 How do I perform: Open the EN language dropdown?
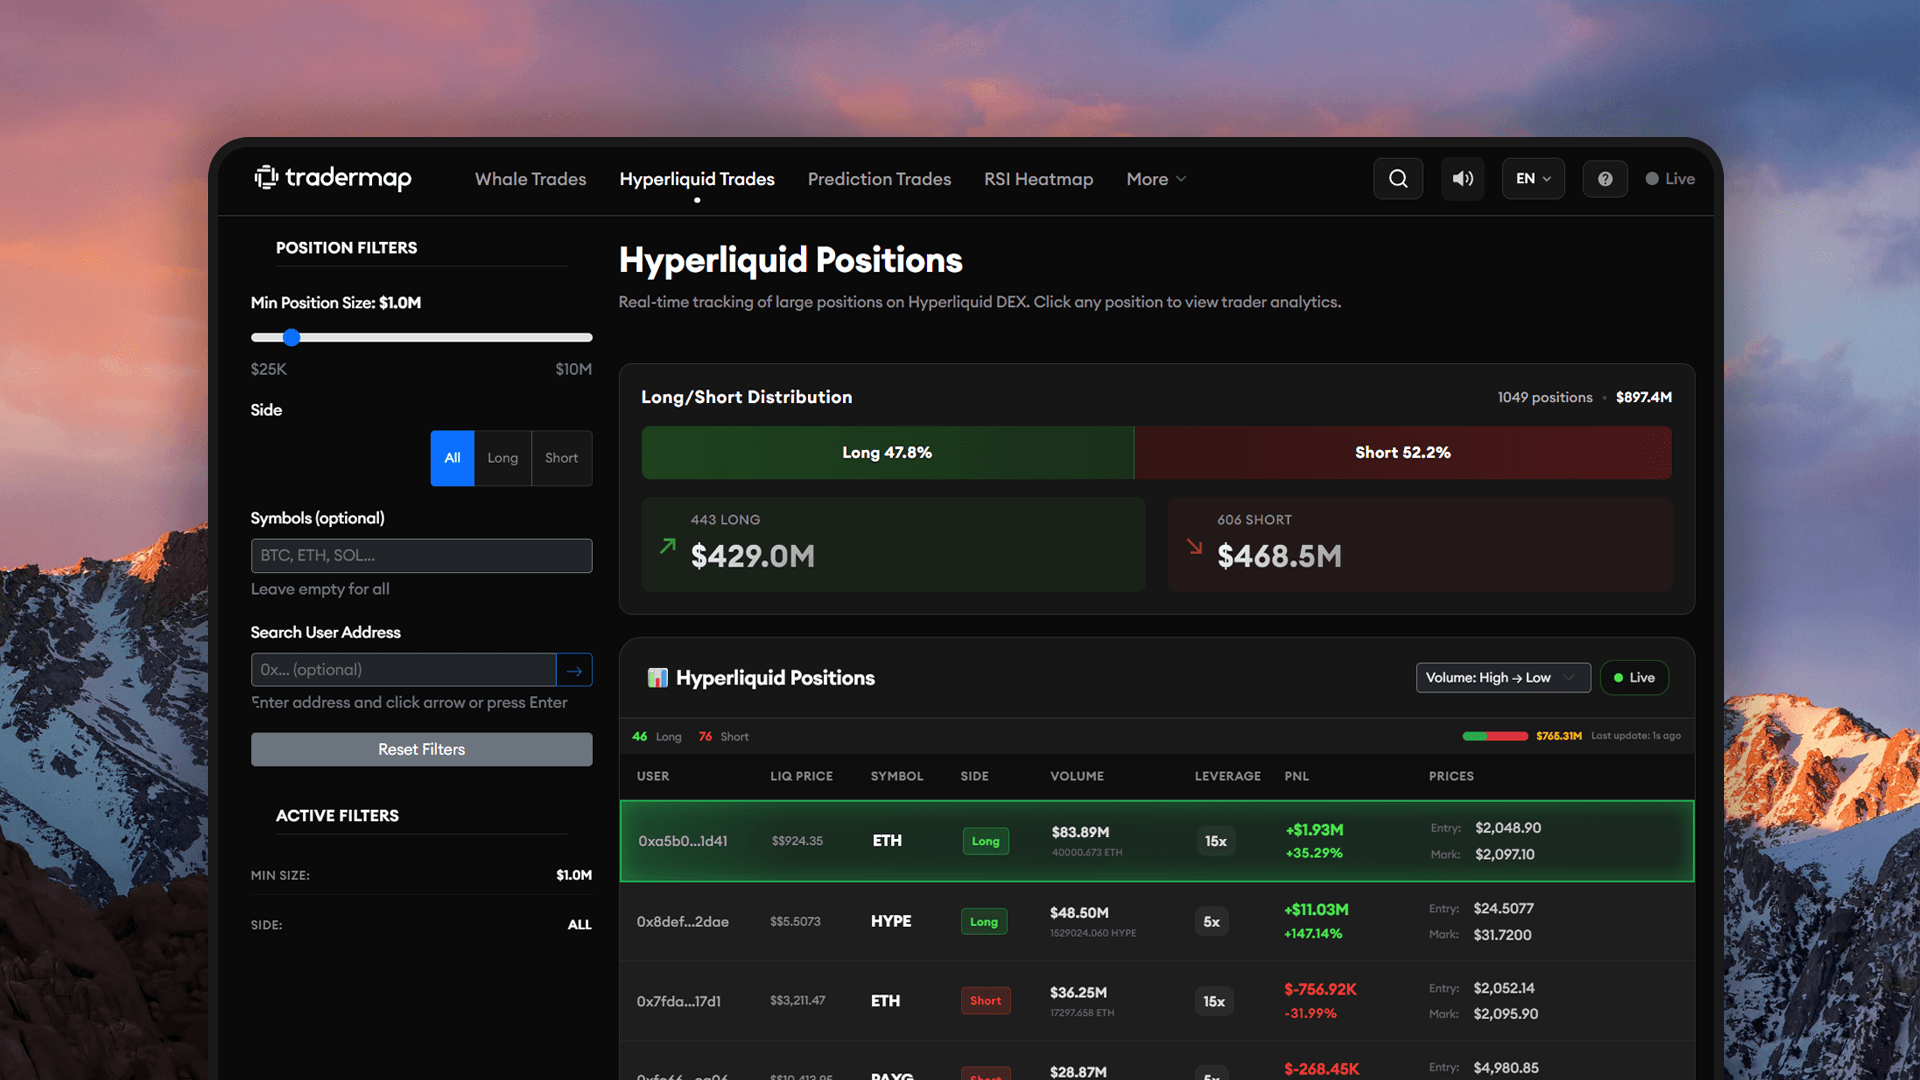[1532, 178]
